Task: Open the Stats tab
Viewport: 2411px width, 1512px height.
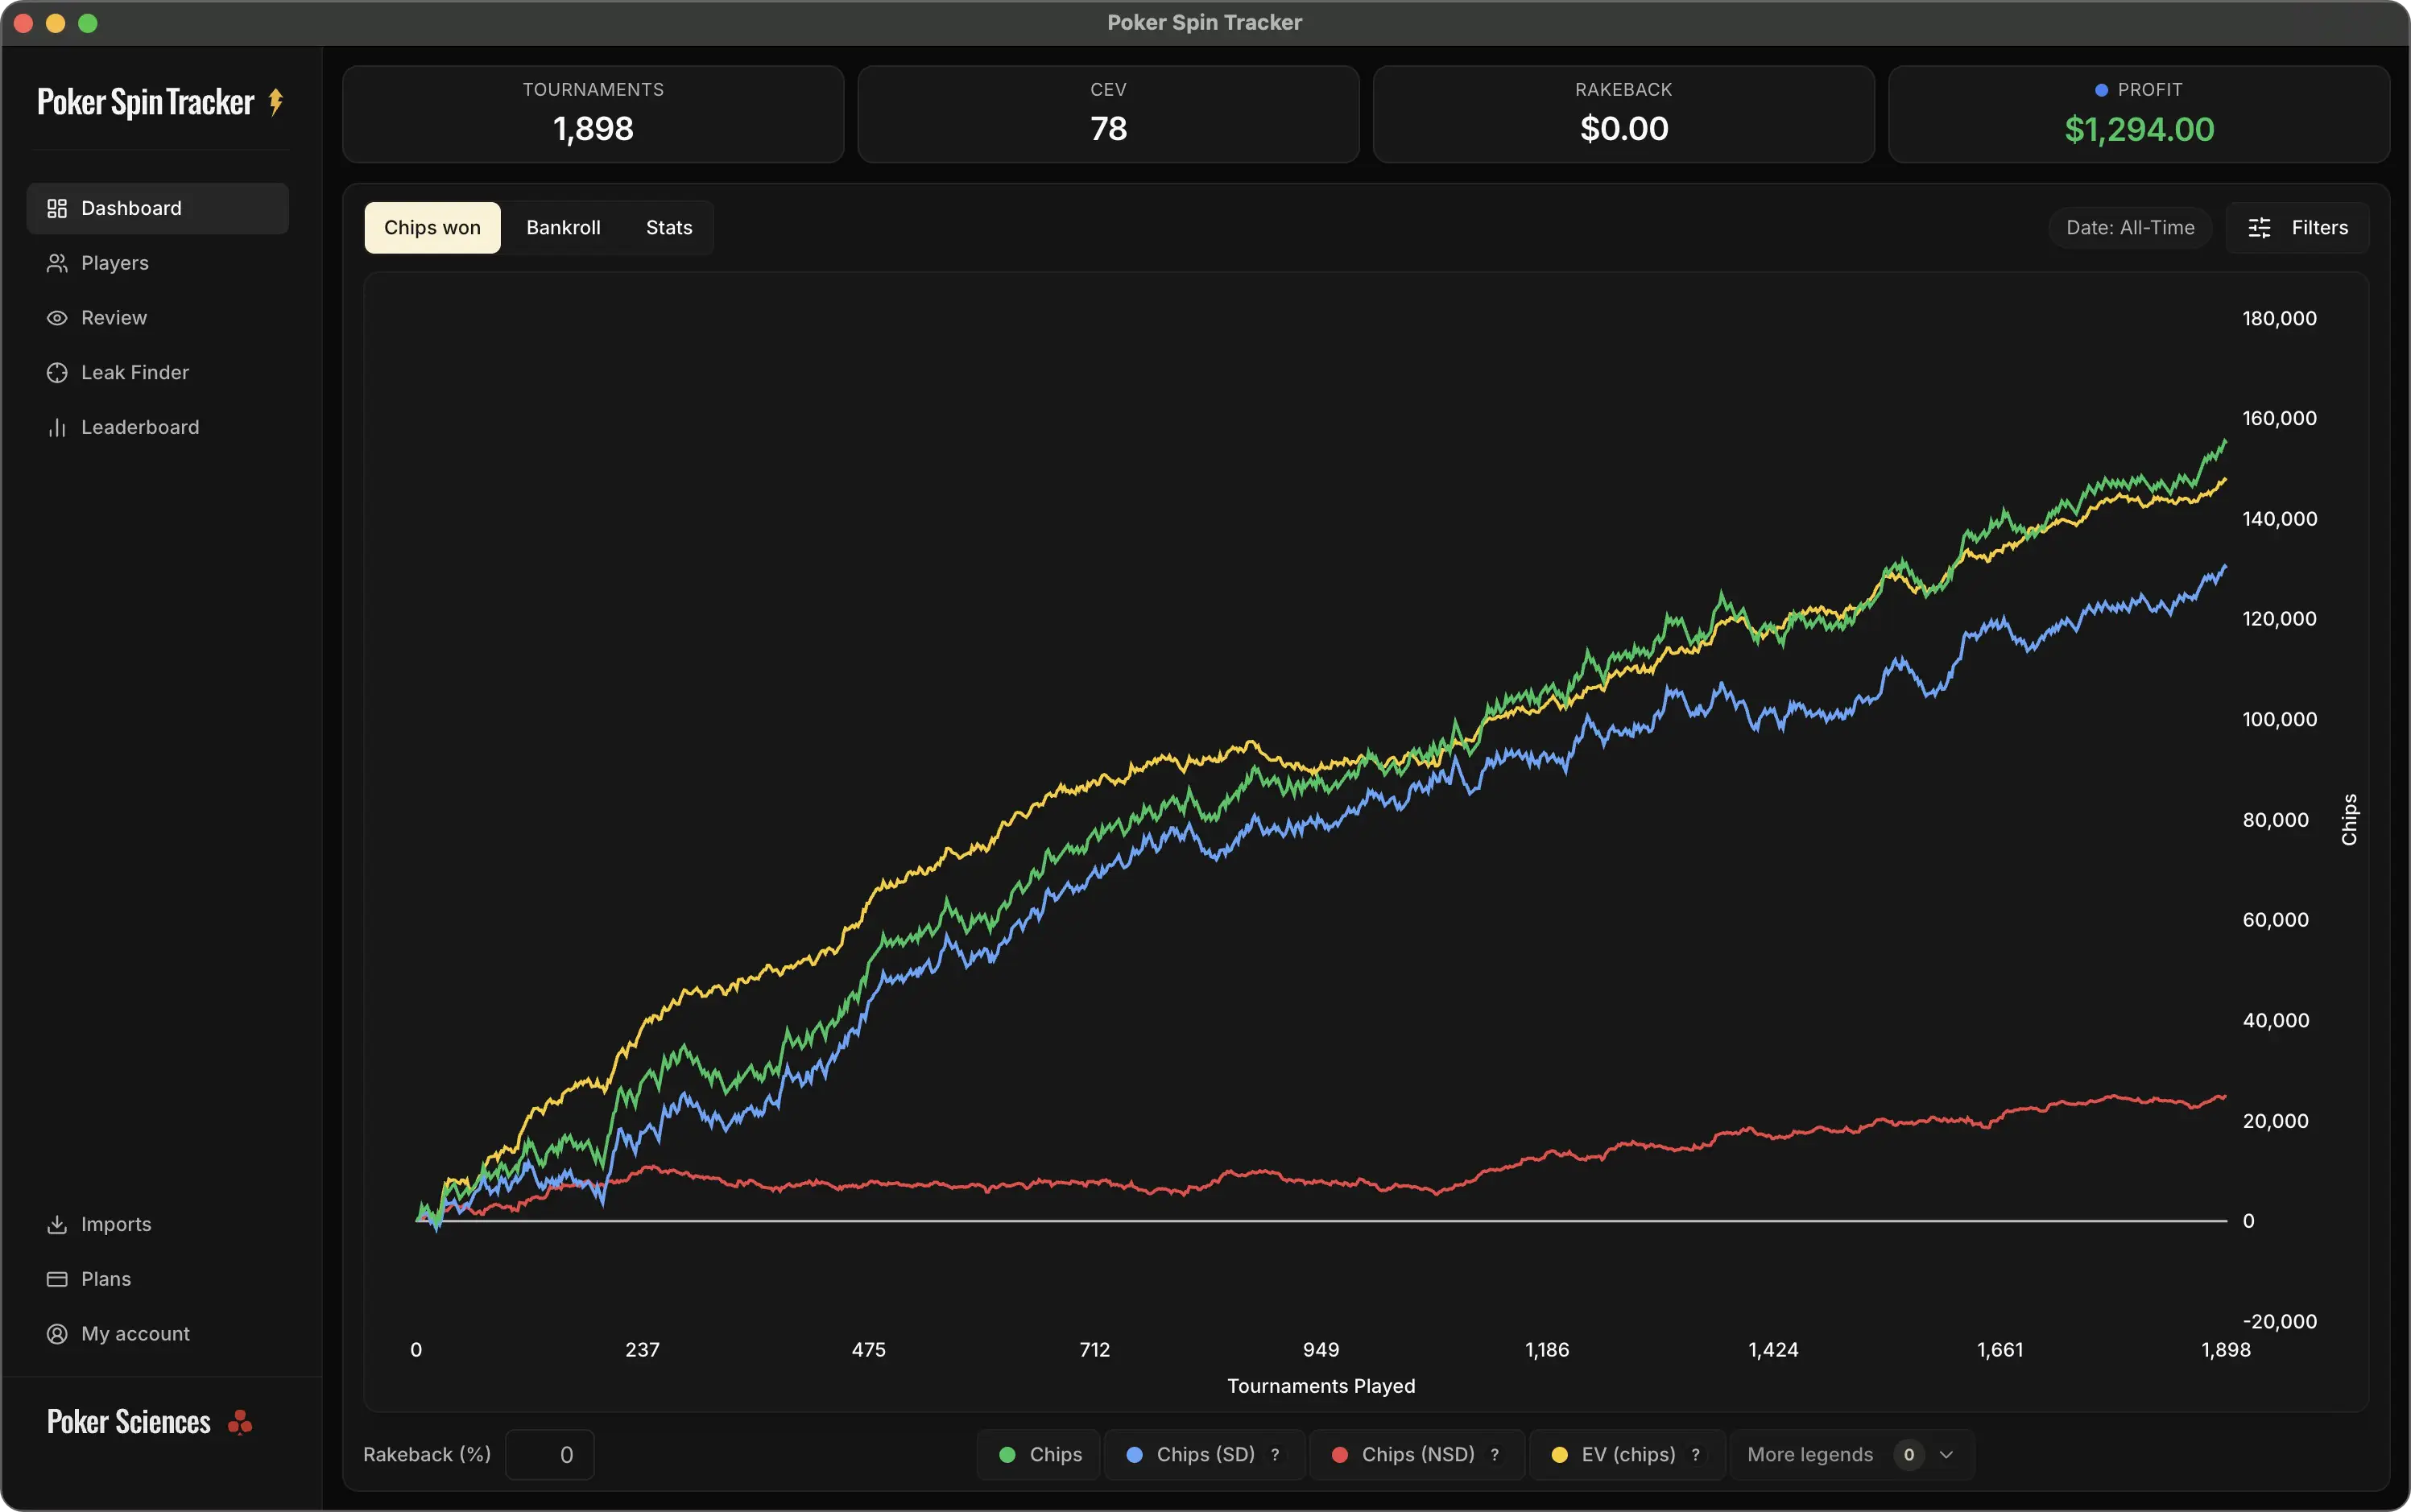Action: (668, 227)
